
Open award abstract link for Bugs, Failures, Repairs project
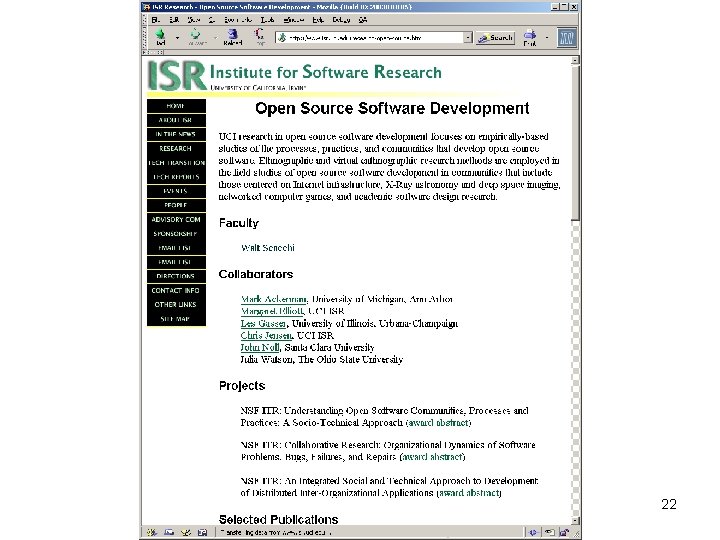point(433,457)
